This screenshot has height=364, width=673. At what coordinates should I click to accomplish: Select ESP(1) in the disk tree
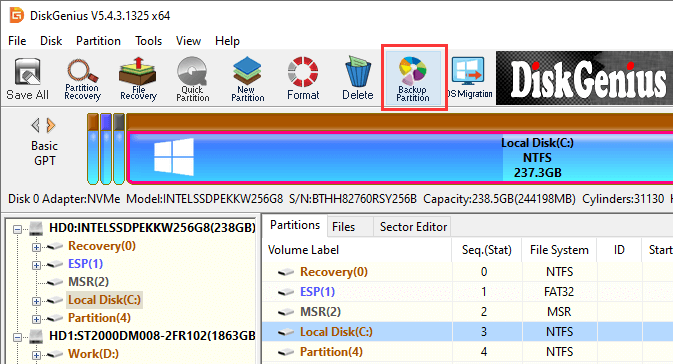85,264
